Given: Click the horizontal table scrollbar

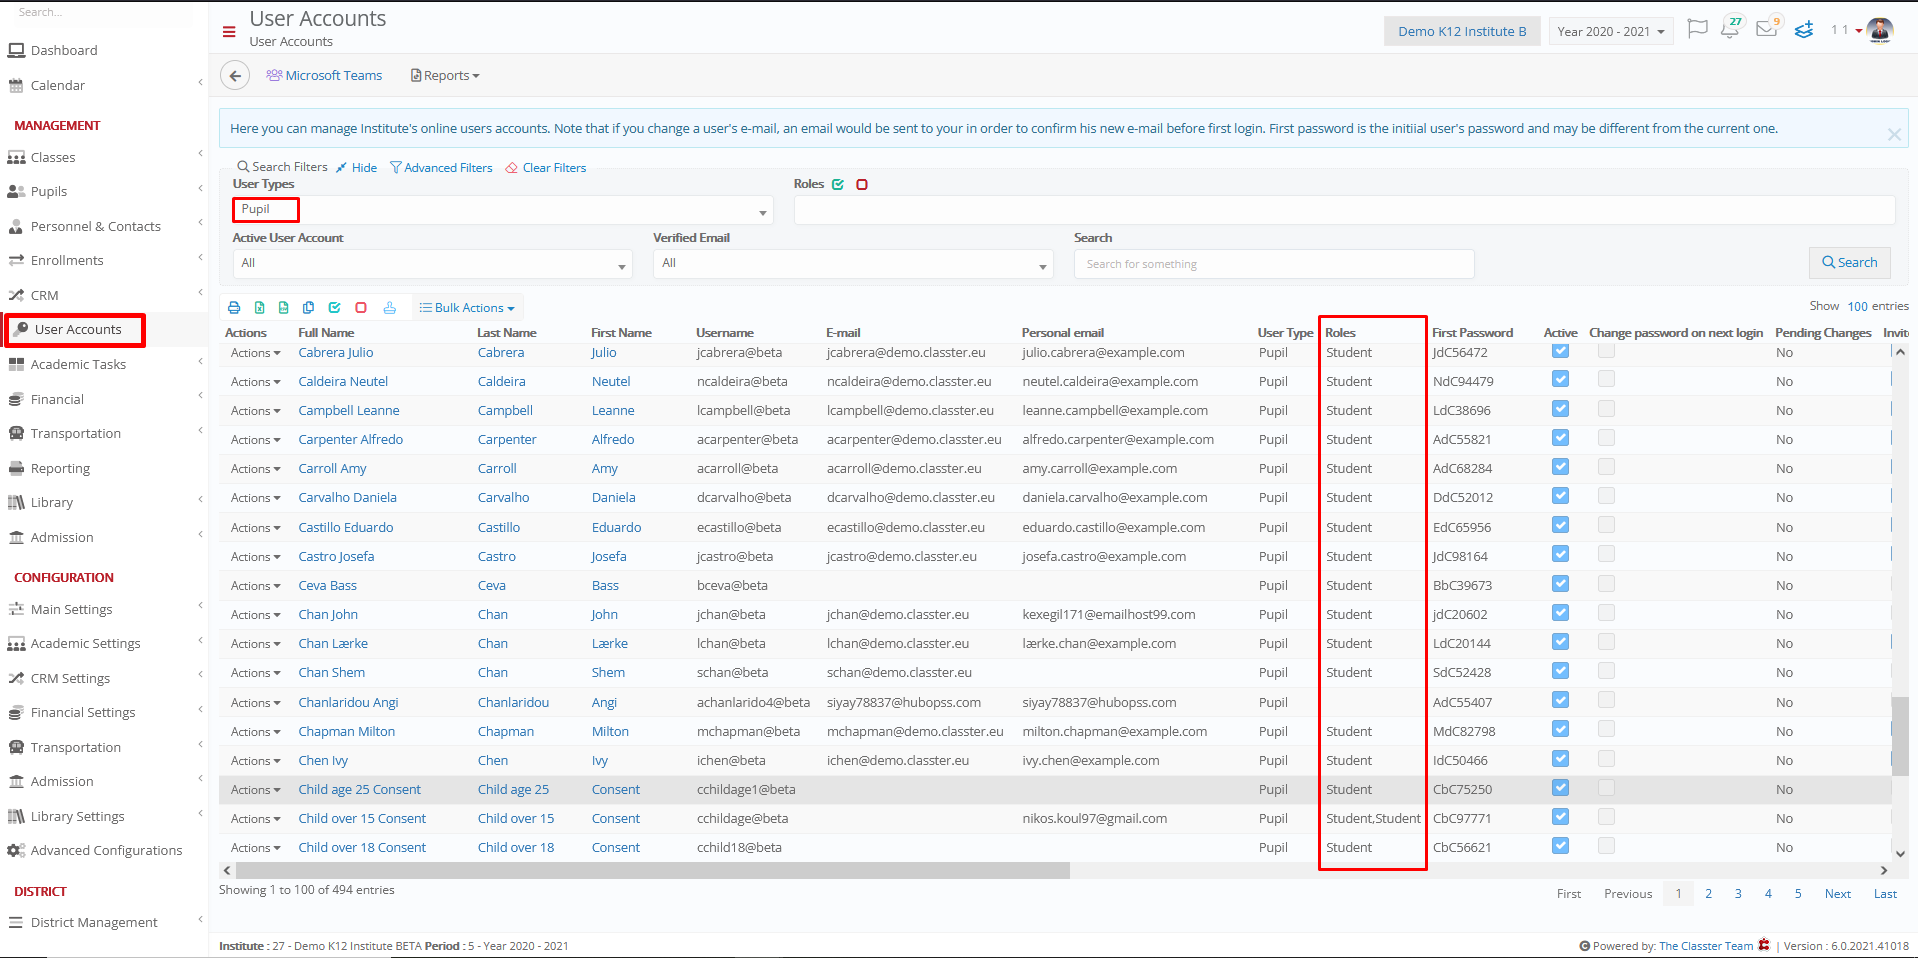Looking at the screenshot, I should pyautogui.click(x=652, y=871).
